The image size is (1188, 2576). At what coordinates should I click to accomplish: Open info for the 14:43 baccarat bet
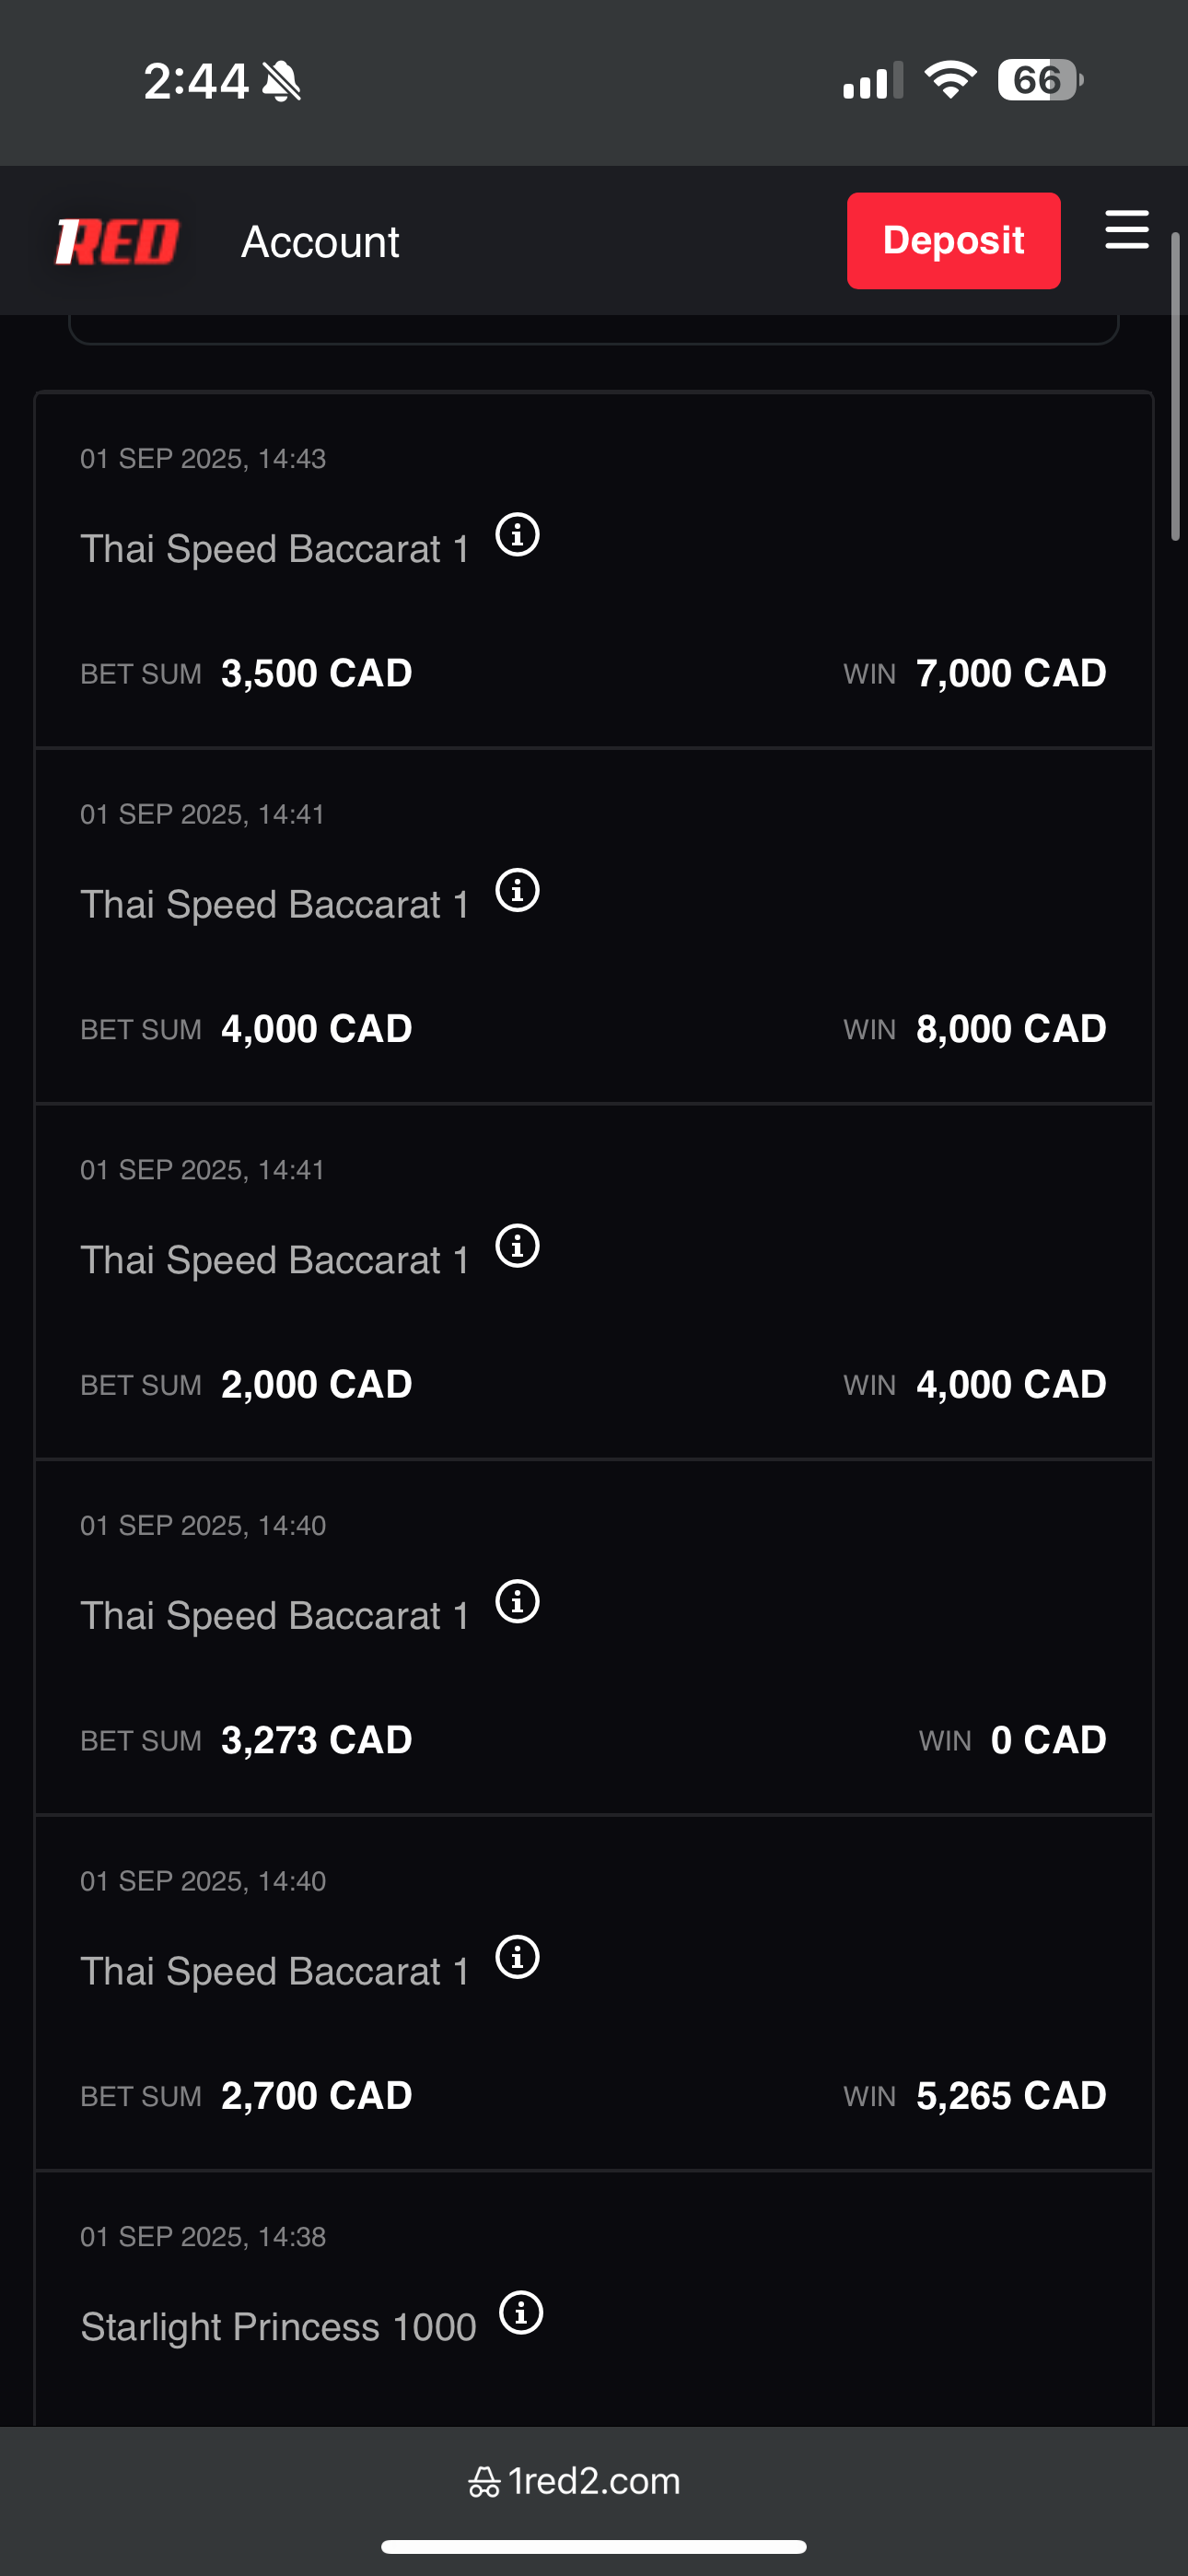[x=518, y=535]
